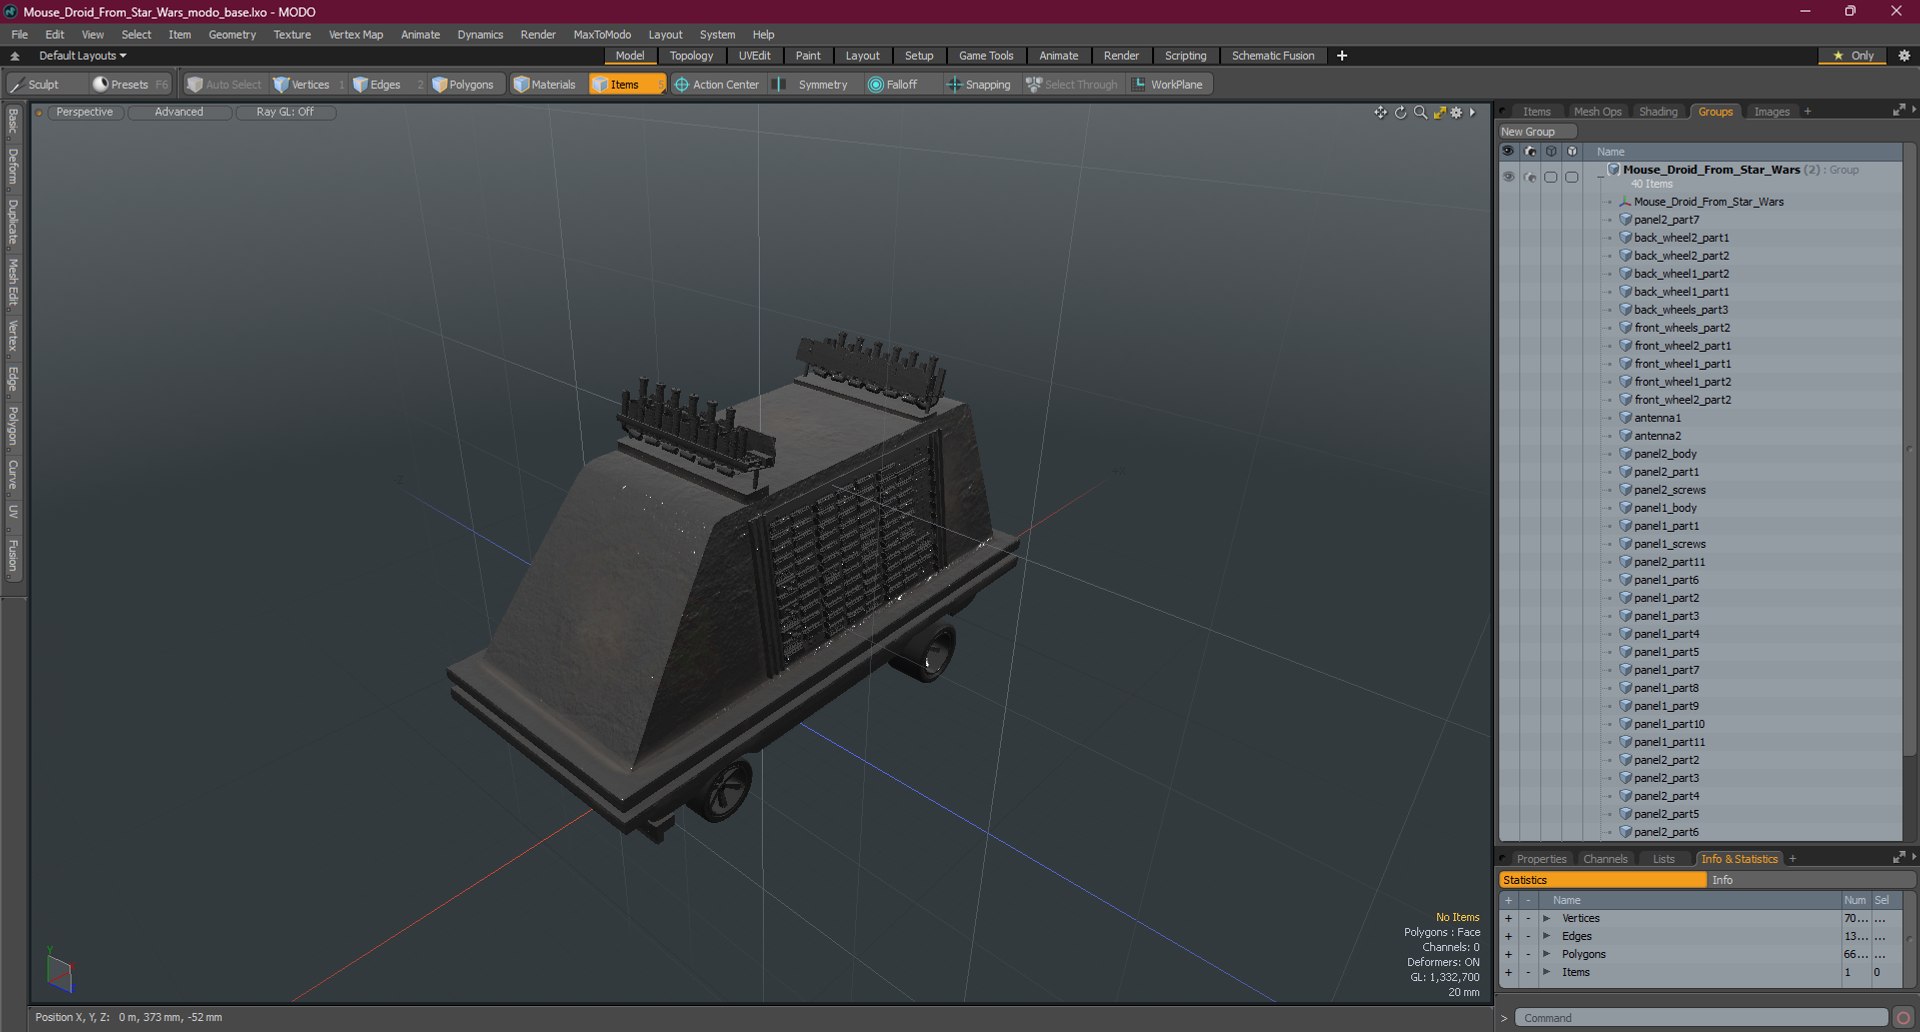Toggle fourth column checkbox of Mouse_Droid group

[1572, 177]
